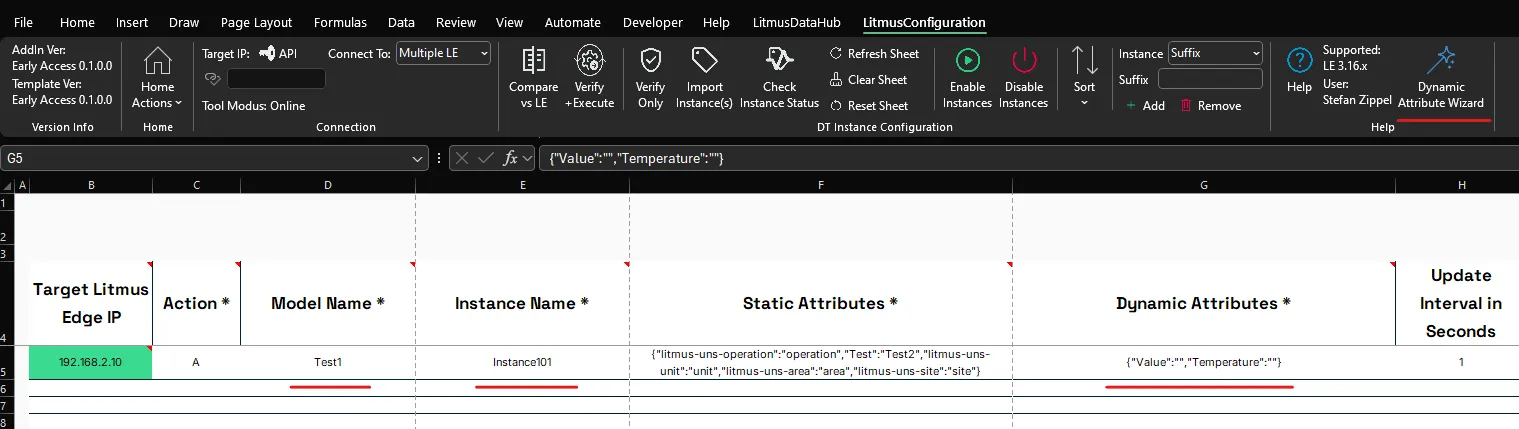The image size is (1519, 429).
Task: Switch to the Data tab
Action: (x=401, y=22)
